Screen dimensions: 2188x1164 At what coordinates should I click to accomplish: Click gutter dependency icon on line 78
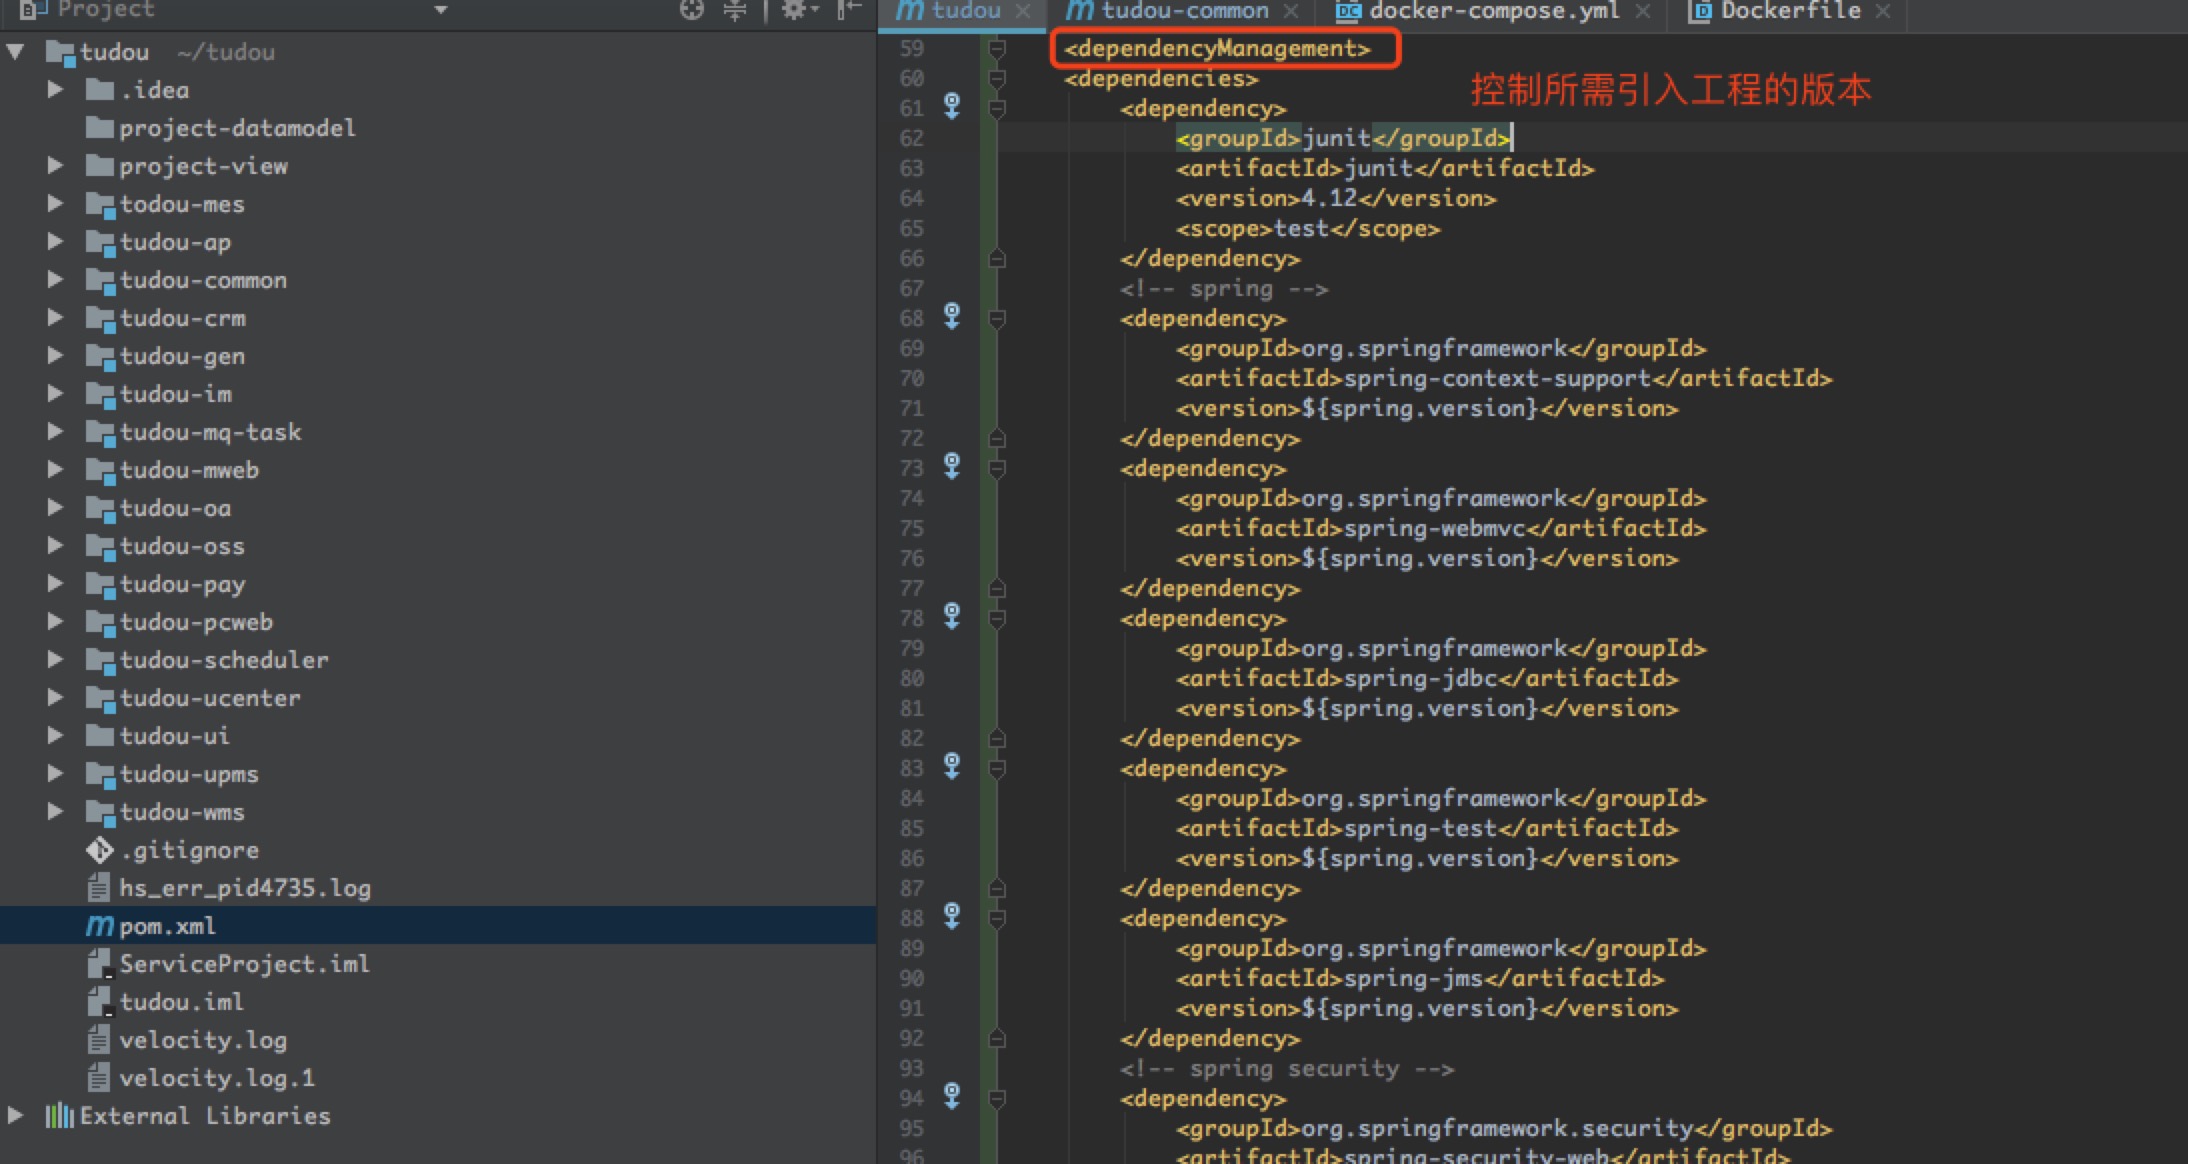click(952, 617)
